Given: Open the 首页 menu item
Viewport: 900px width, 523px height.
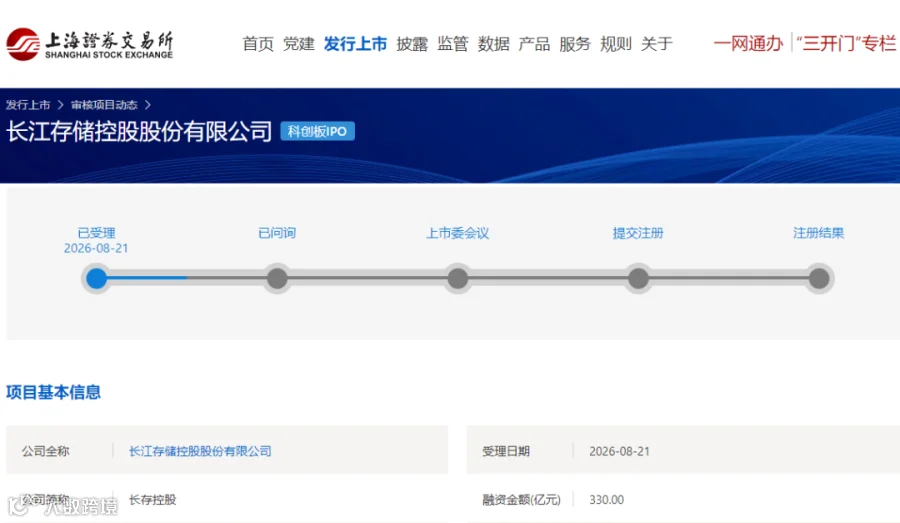Looking at the screenshot, I should tap(258, 44).
